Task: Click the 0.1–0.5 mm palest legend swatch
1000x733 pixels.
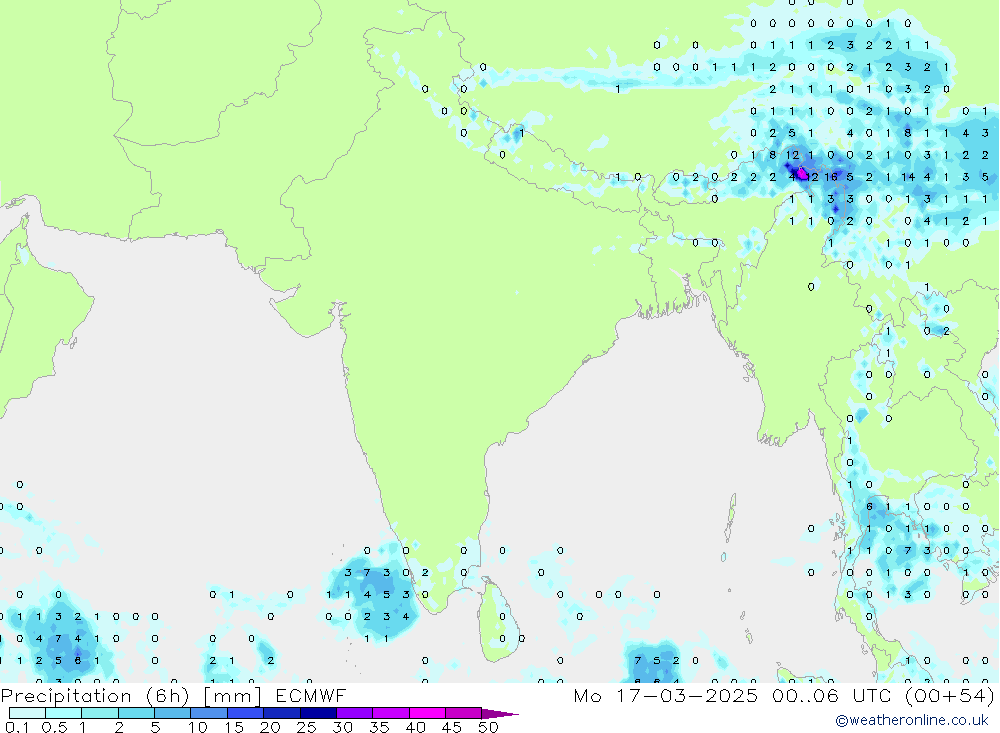Action: [27, 713]
